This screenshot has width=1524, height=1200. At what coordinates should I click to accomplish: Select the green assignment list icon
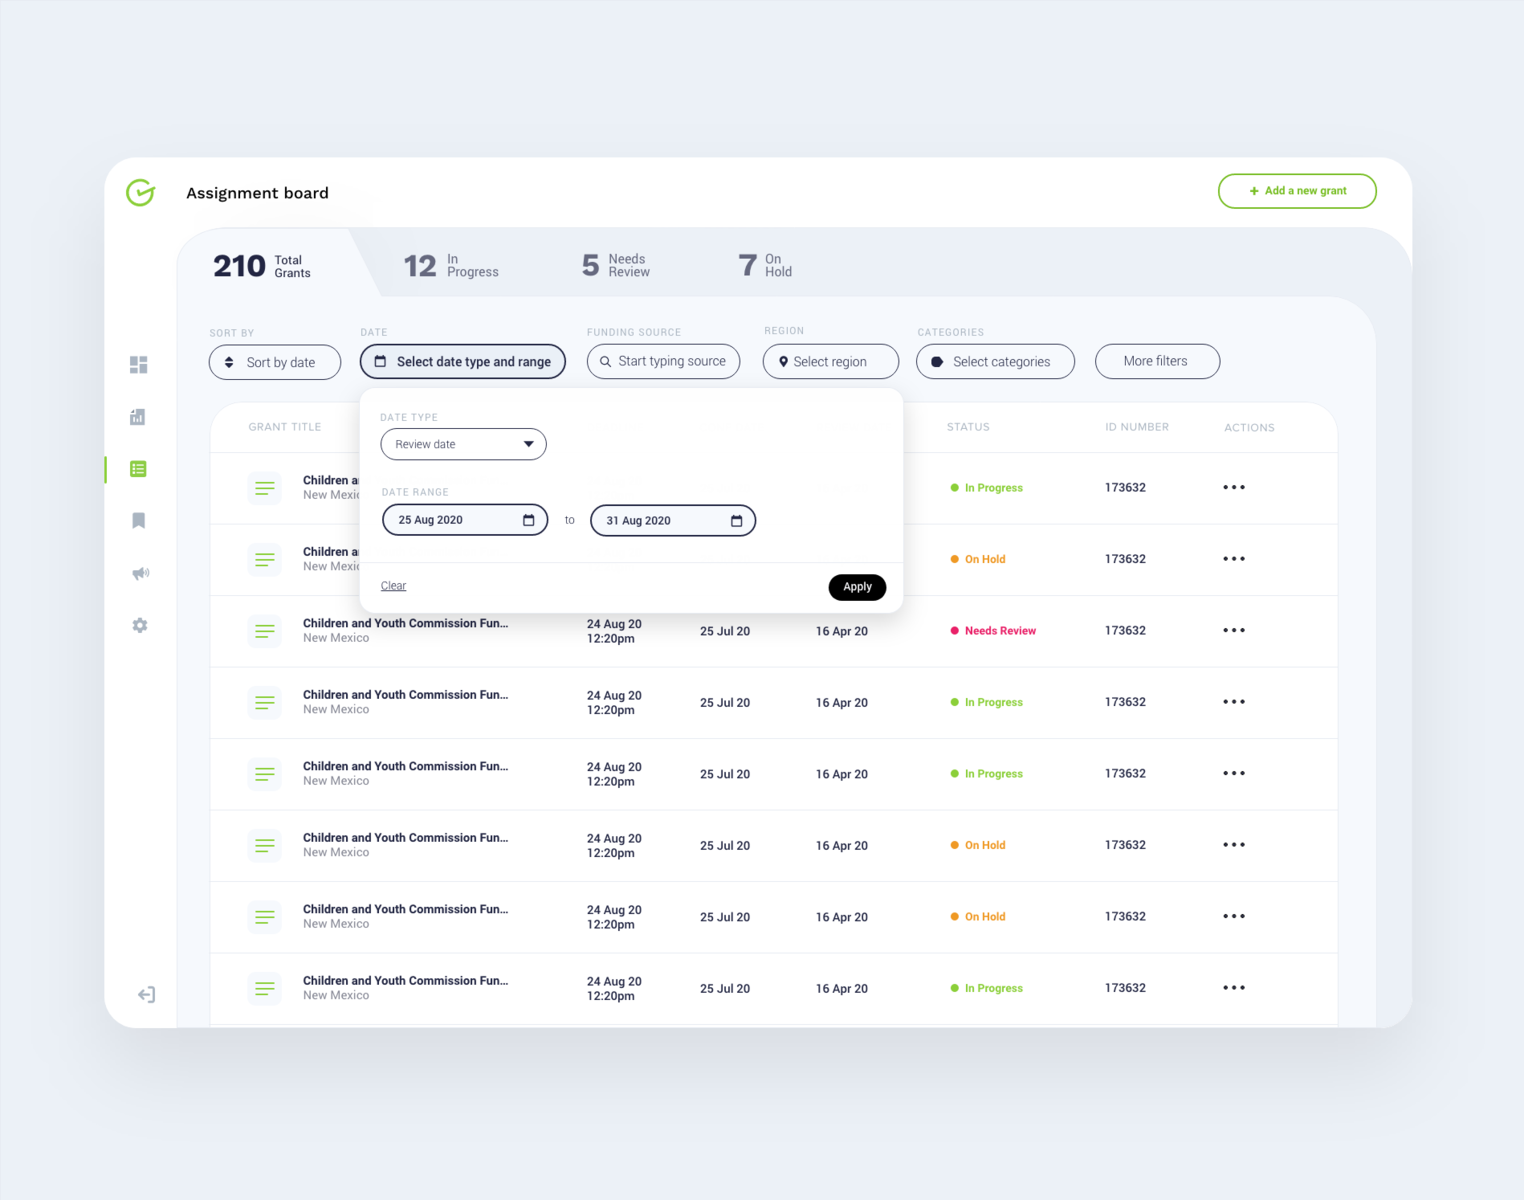click(x=138, y=469)
